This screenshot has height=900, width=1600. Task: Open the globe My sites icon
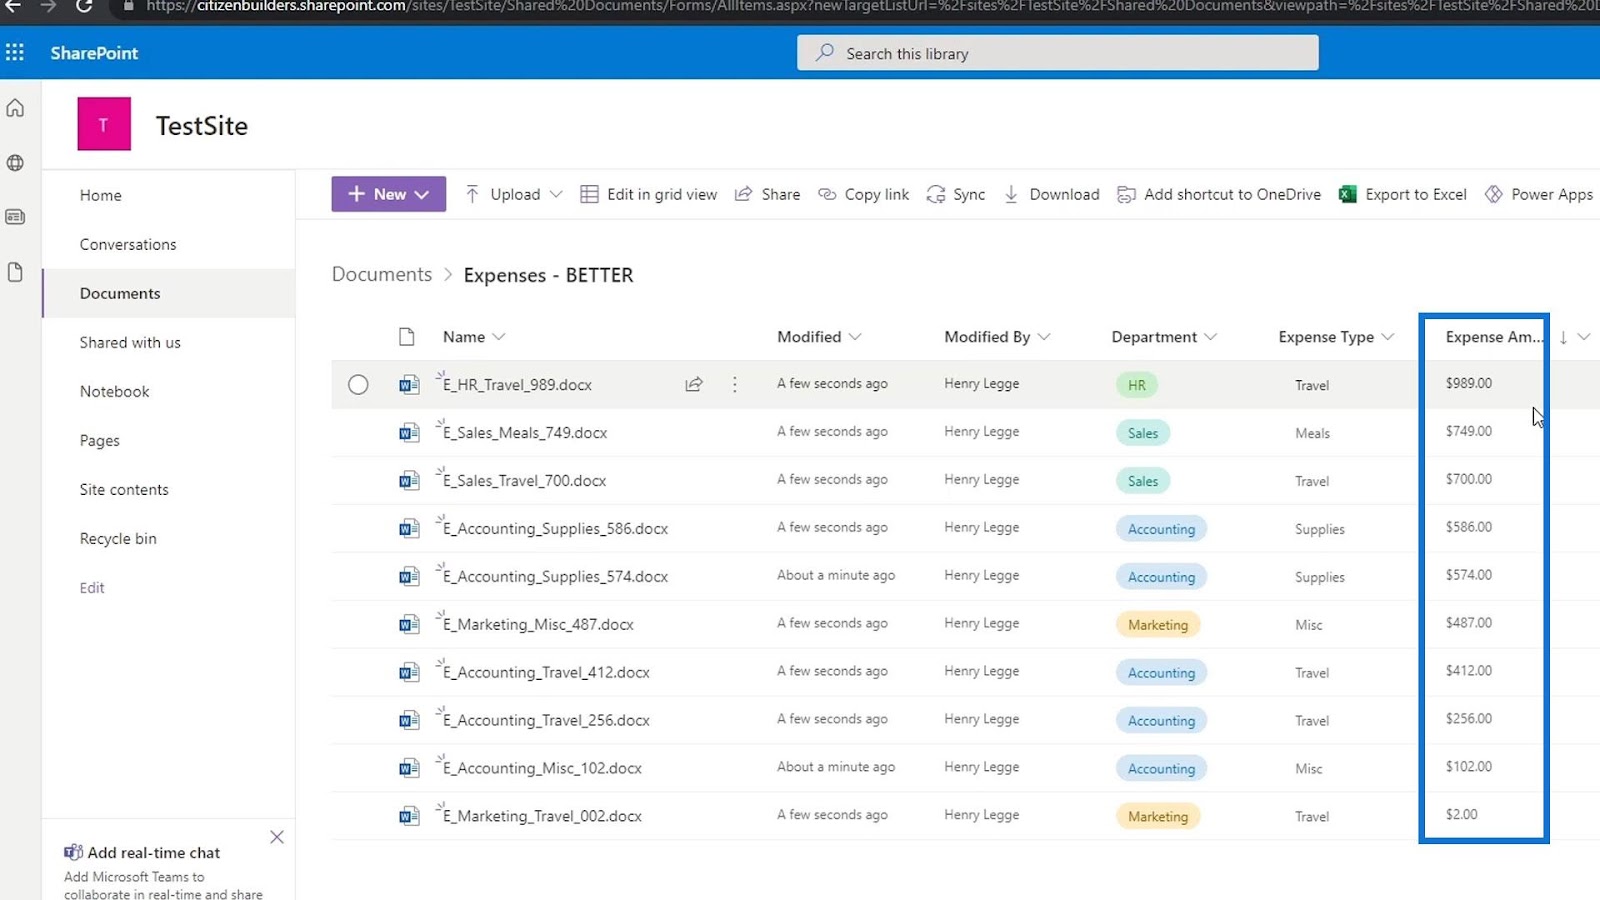point(15,163)
